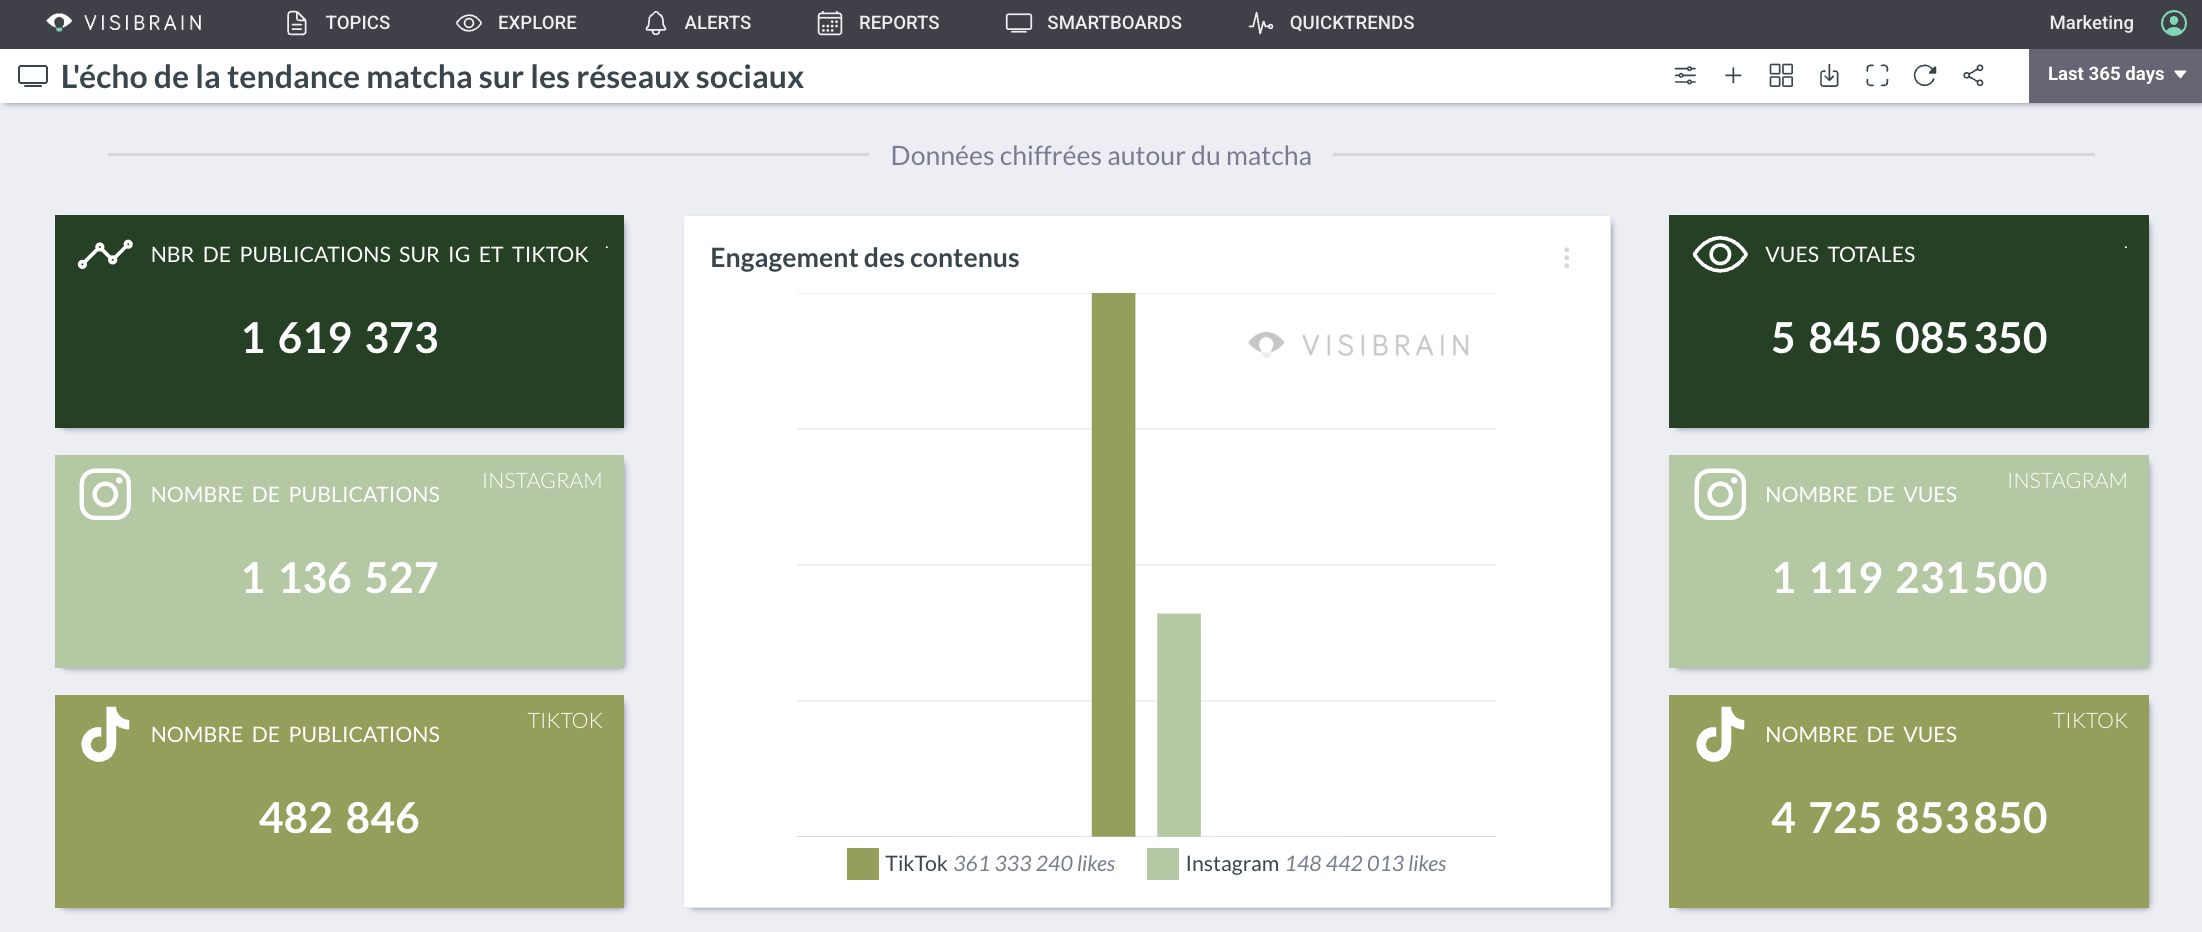
Task: Click TikTok icon on Nombre de Vues card
Action: pos(1720,734)
